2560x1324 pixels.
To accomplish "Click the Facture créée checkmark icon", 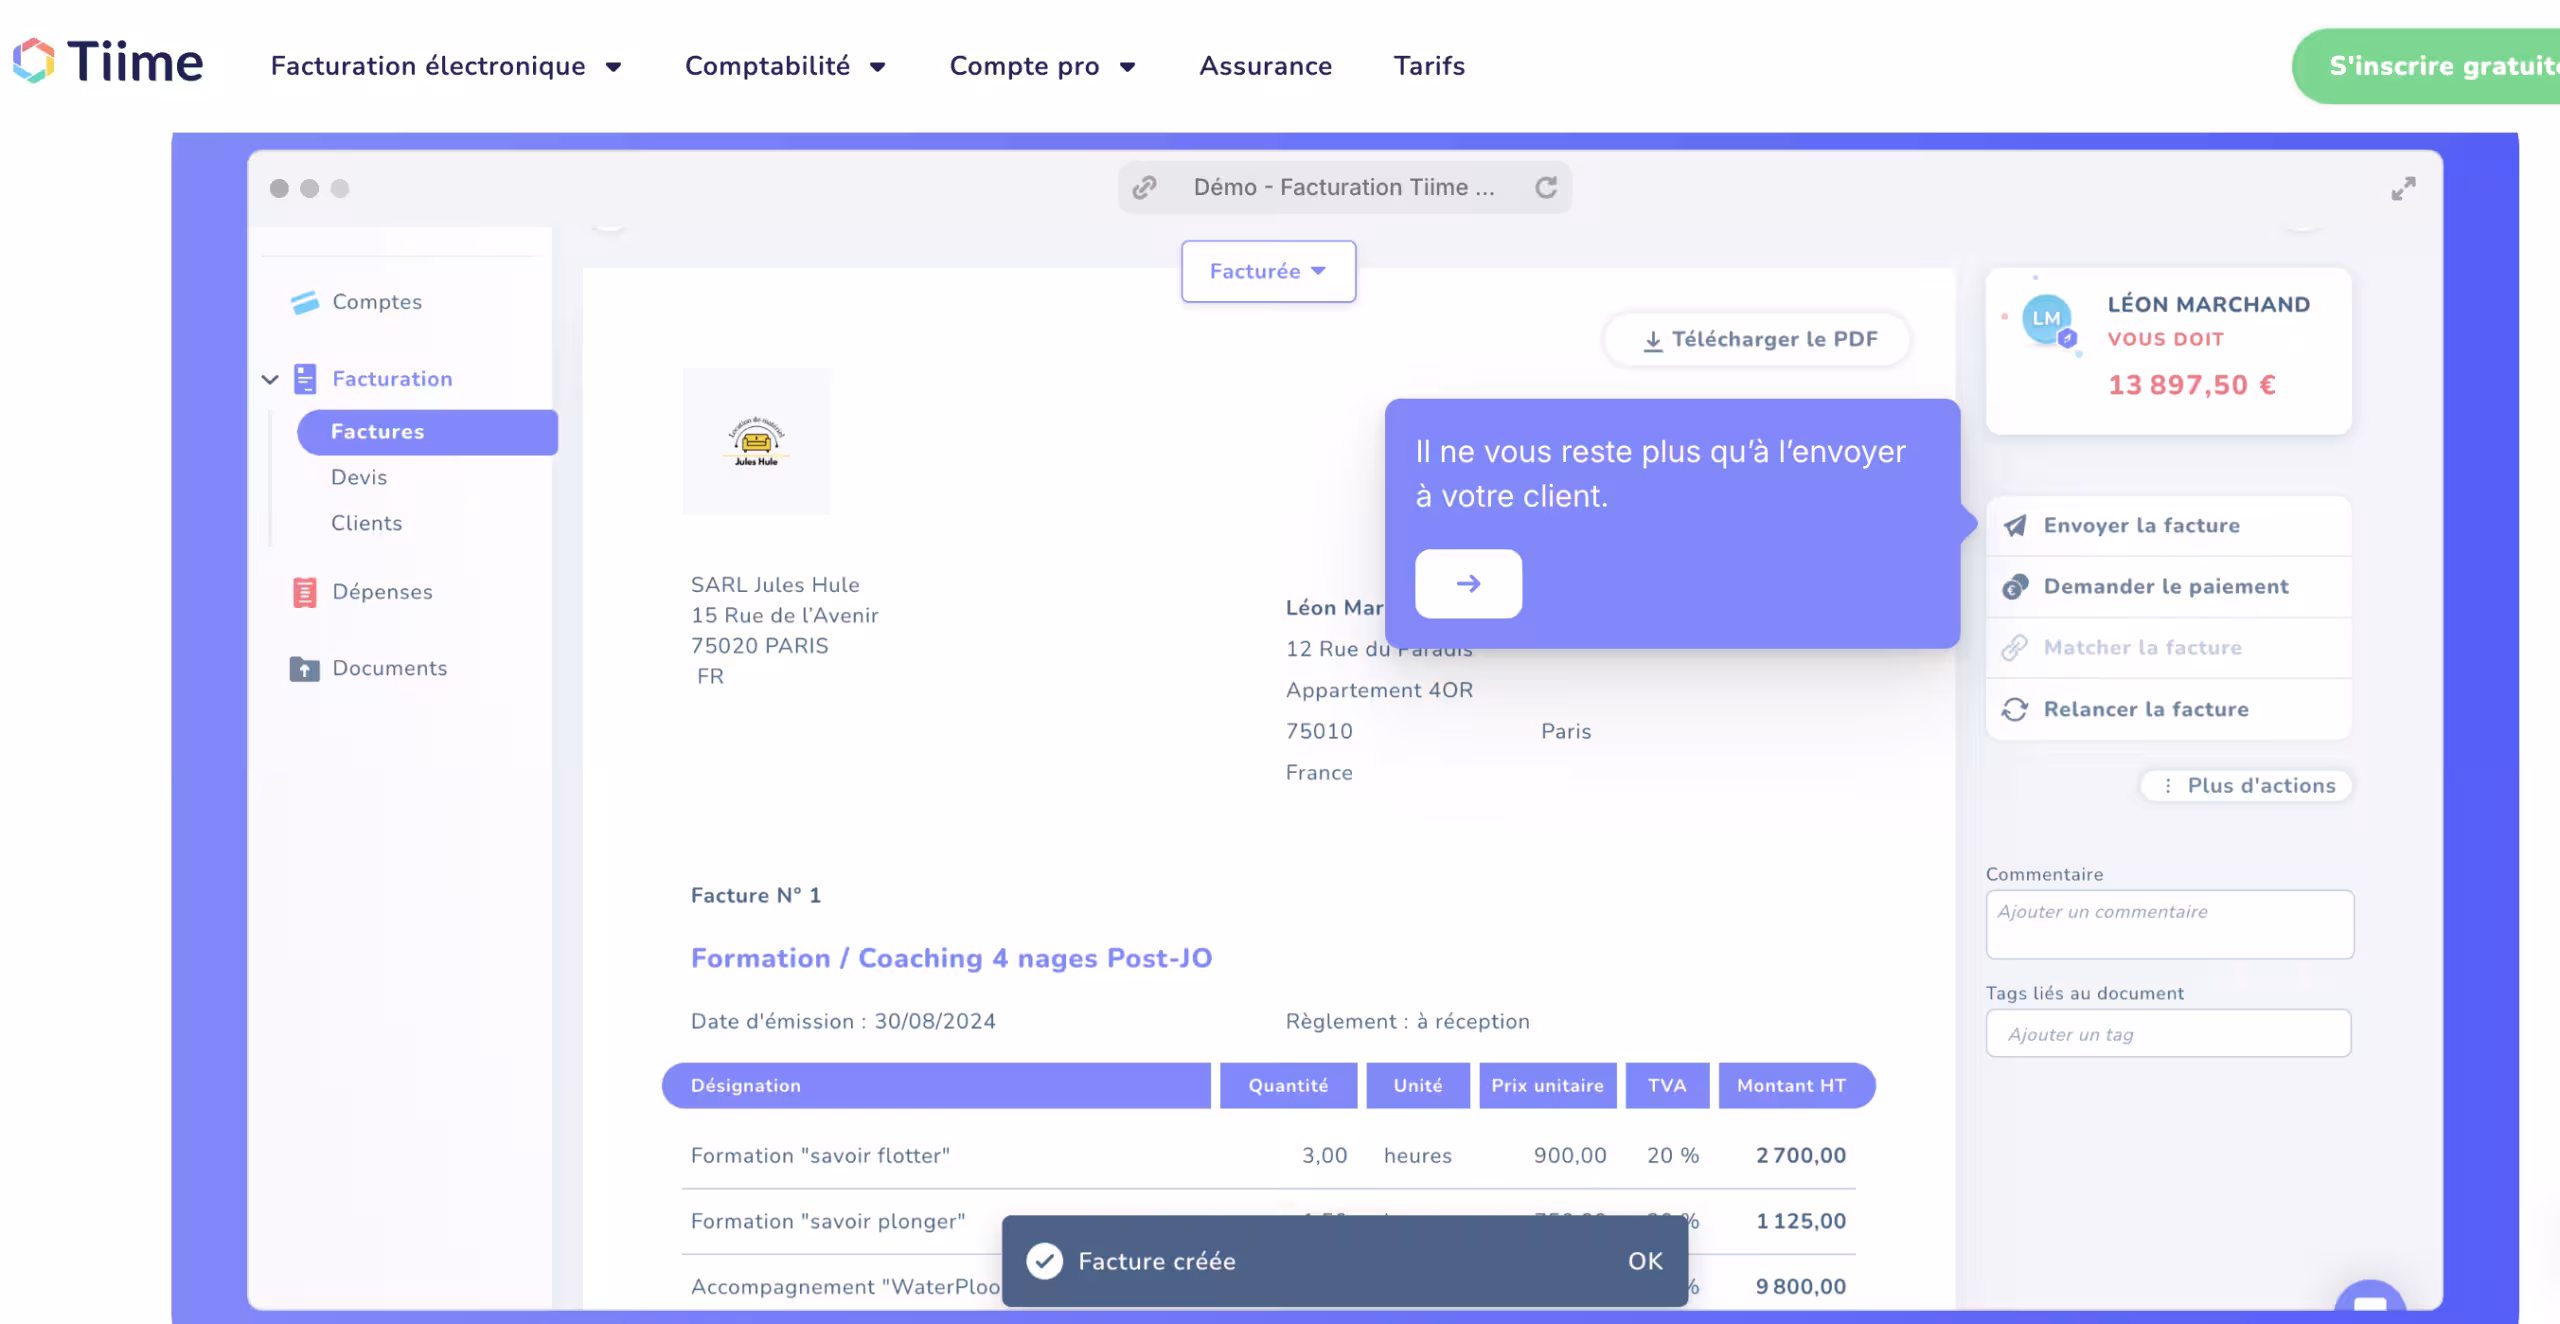I will [x=1045, y=1261].
